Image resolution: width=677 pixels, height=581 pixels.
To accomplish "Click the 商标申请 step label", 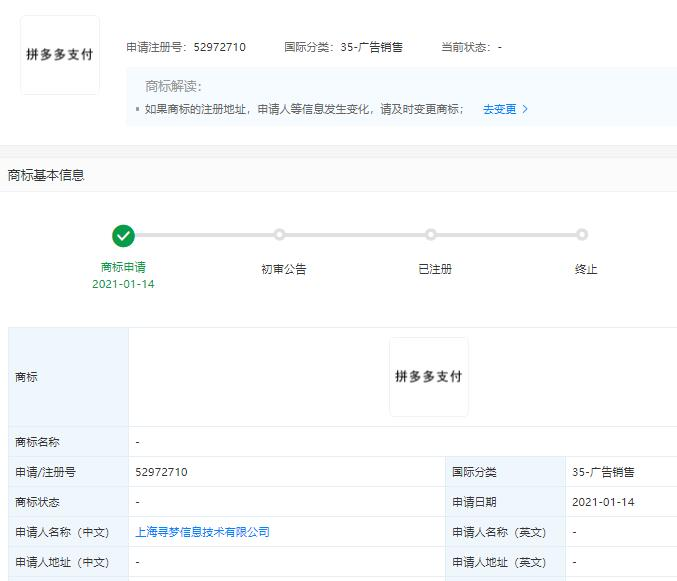I will point(123,268).
